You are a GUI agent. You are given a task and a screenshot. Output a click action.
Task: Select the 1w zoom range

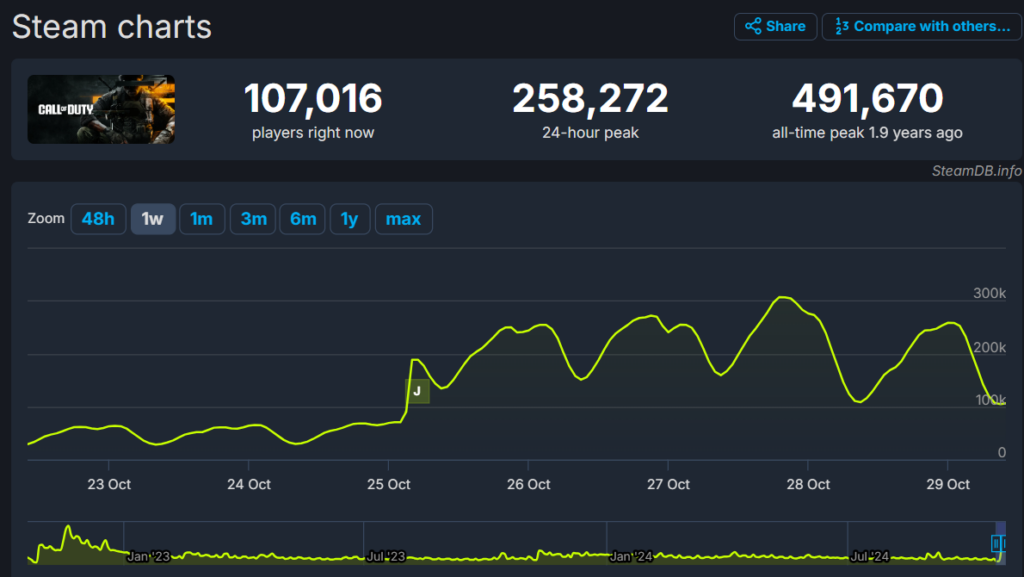tap(153, 219)
